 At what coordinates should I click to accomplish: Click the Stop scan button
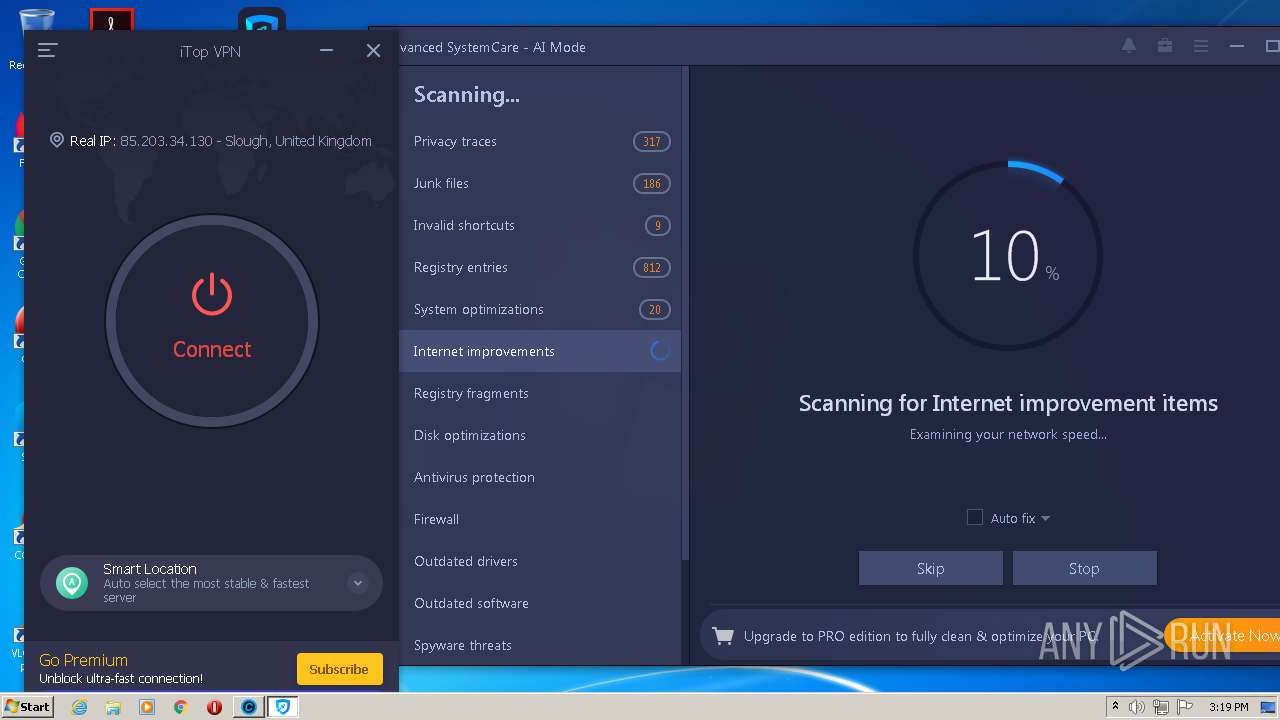1084,568
